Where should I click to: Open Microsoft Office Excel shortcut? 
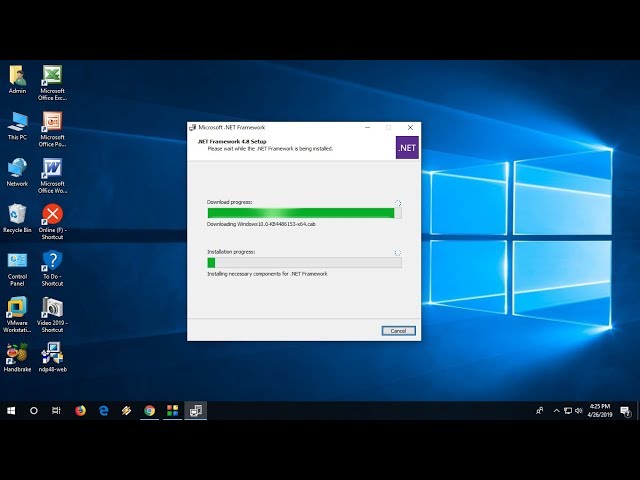[52, 83]
